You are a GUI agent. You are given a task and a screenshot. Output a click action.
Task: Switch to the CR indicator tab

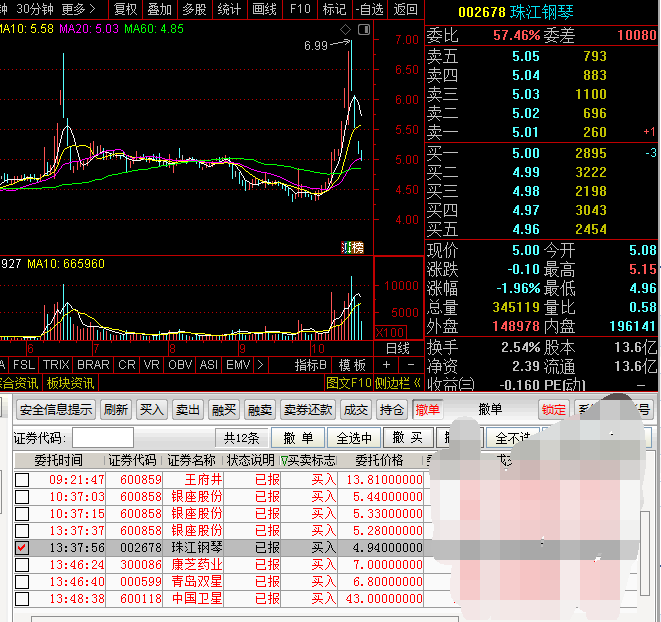[x=126, y=365]
